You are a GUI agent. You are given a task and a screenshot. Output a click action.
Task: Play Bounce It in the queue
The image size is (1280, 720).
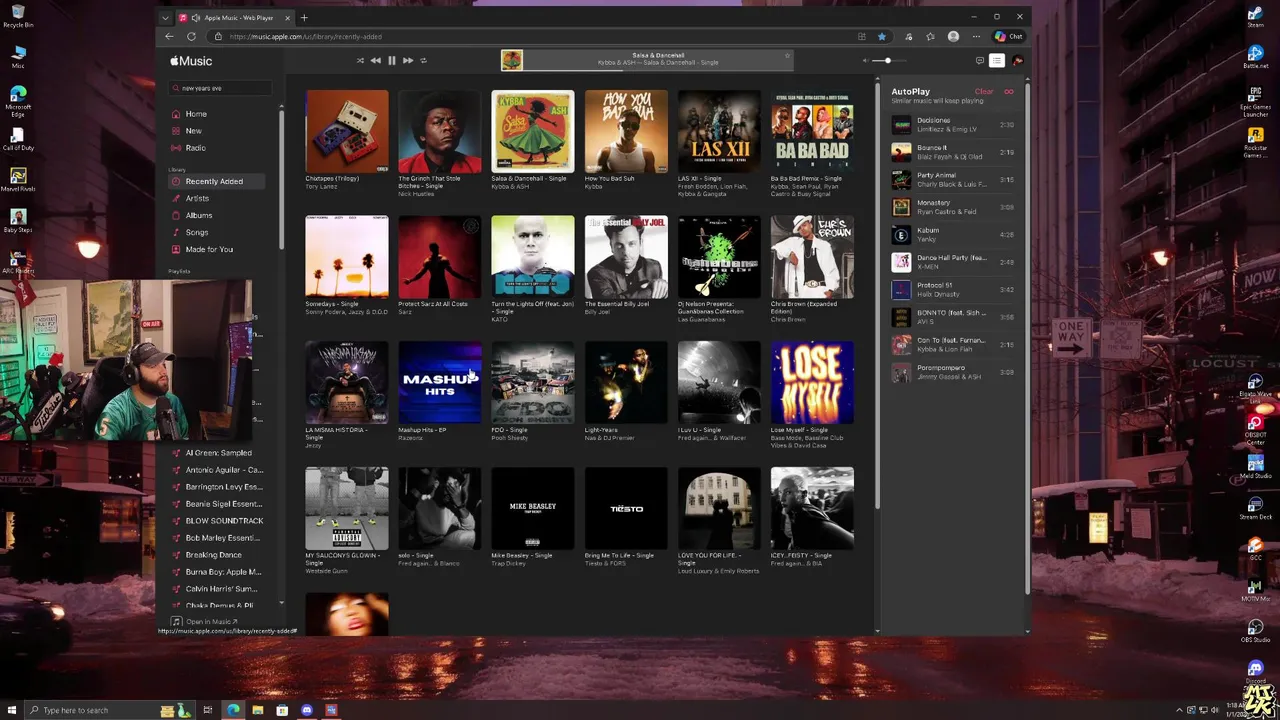pyautogui.click(x=953, y=152)
